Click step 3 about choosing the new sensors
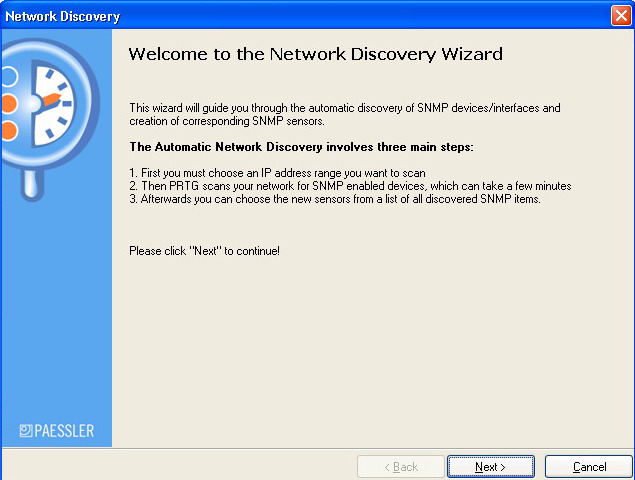The width and height of the screenshot is (635, 480). click(335, 199)
